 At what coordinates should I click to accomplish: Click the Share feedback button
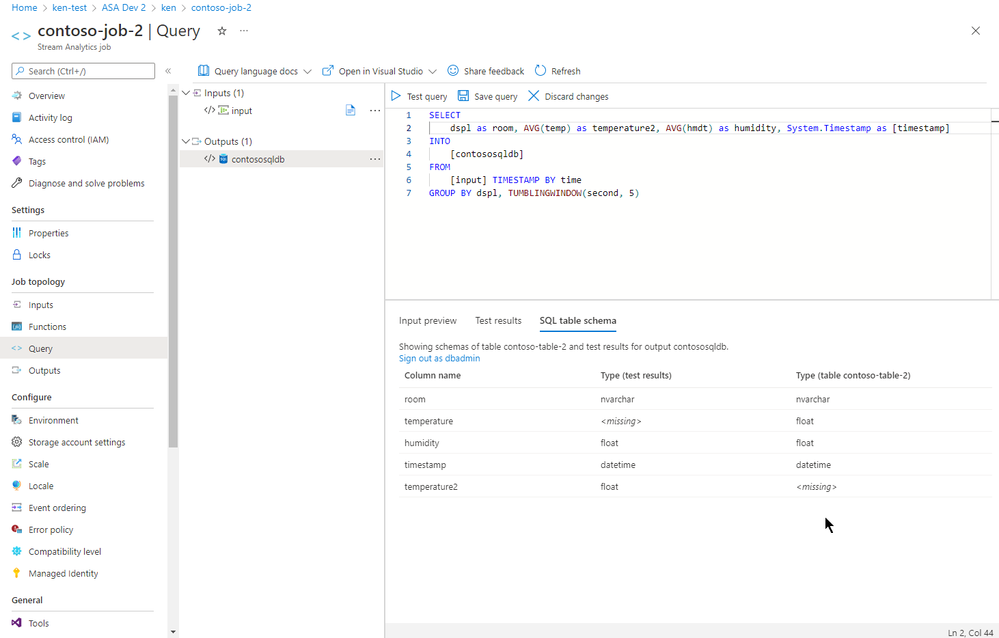(x=485, y=71)
